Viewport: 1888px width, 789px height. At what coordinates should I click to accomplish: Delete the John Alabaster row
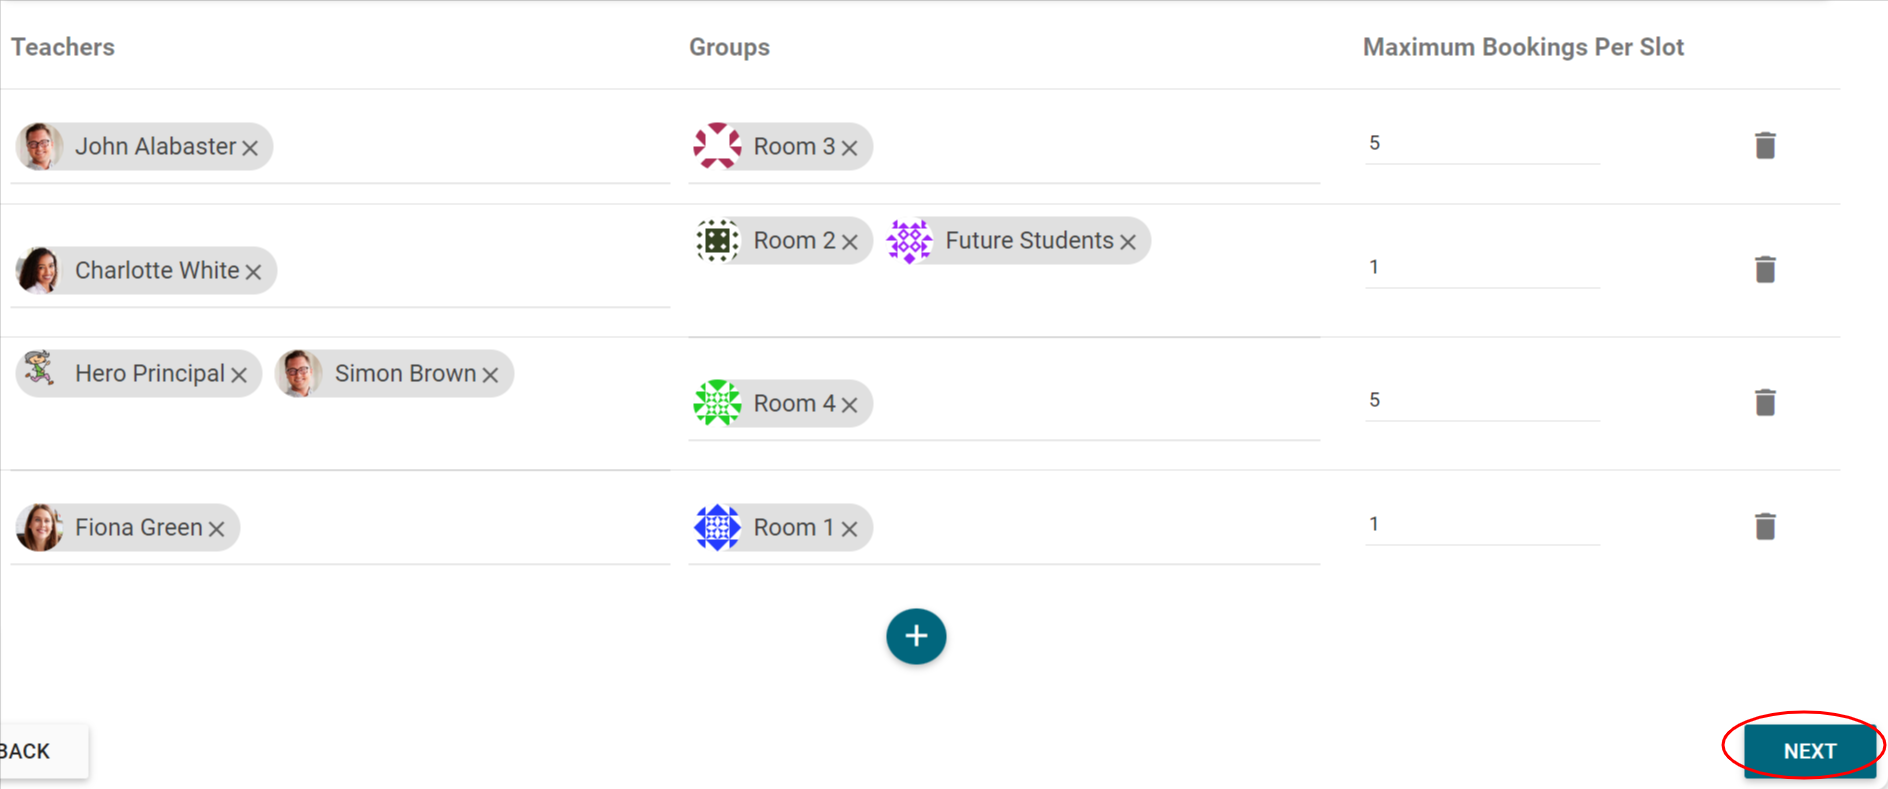point(1765,146)
